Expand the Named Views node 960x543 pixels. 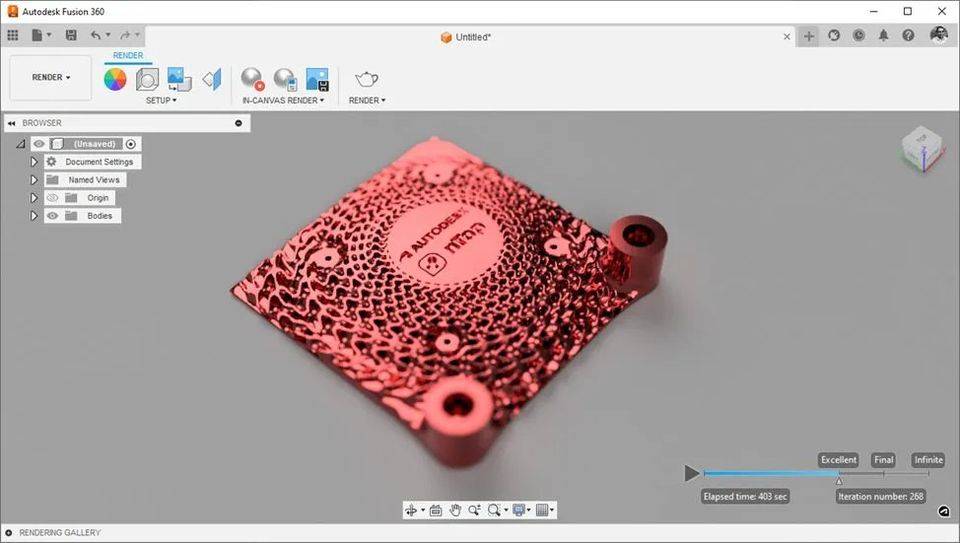tap(34, 180)
